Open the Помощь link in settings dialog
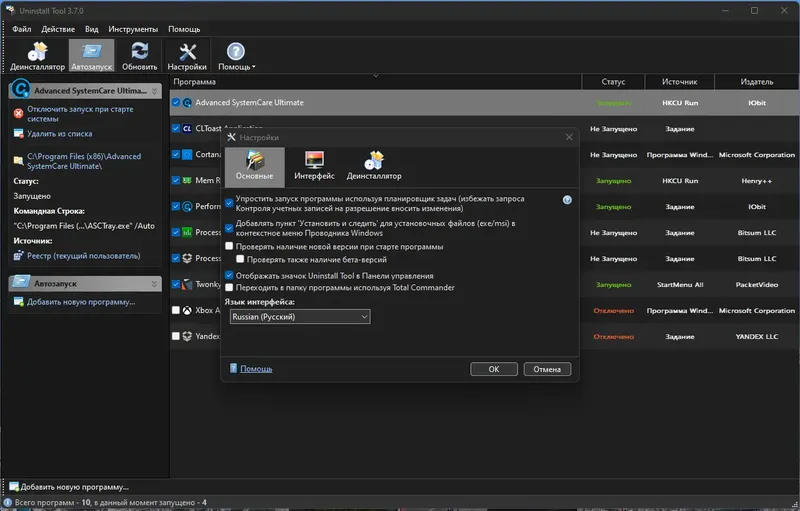The image size is (800, 511). point(256,368)
